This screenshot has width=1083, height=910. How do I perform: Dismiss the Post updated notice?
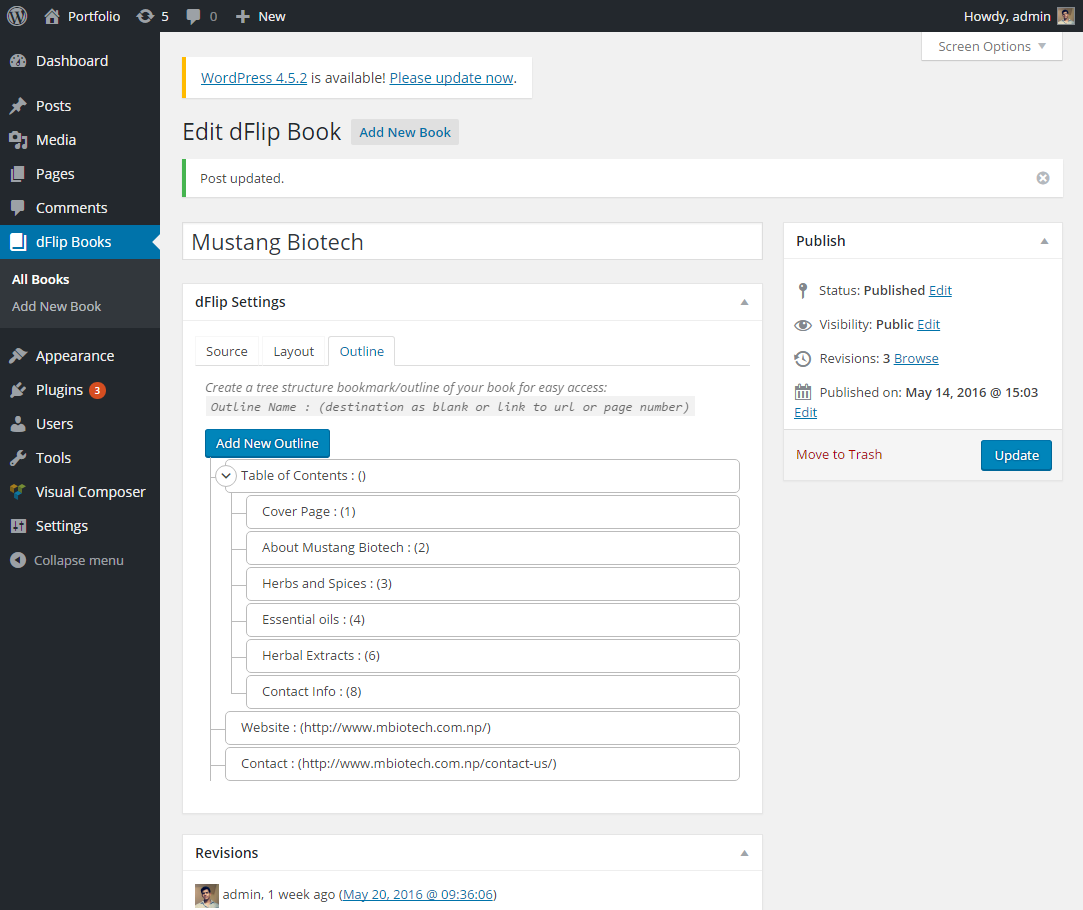click(x=1042, y=178)
